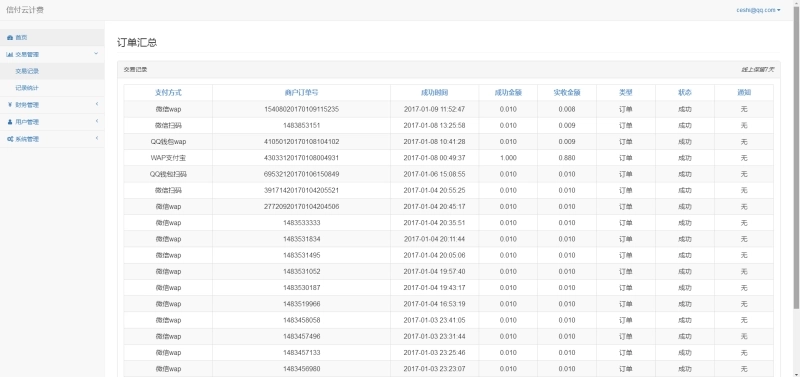Select order number 1483519966
Image resolution: width=800 pixels, height=377 pixels.
click(302, 304)
